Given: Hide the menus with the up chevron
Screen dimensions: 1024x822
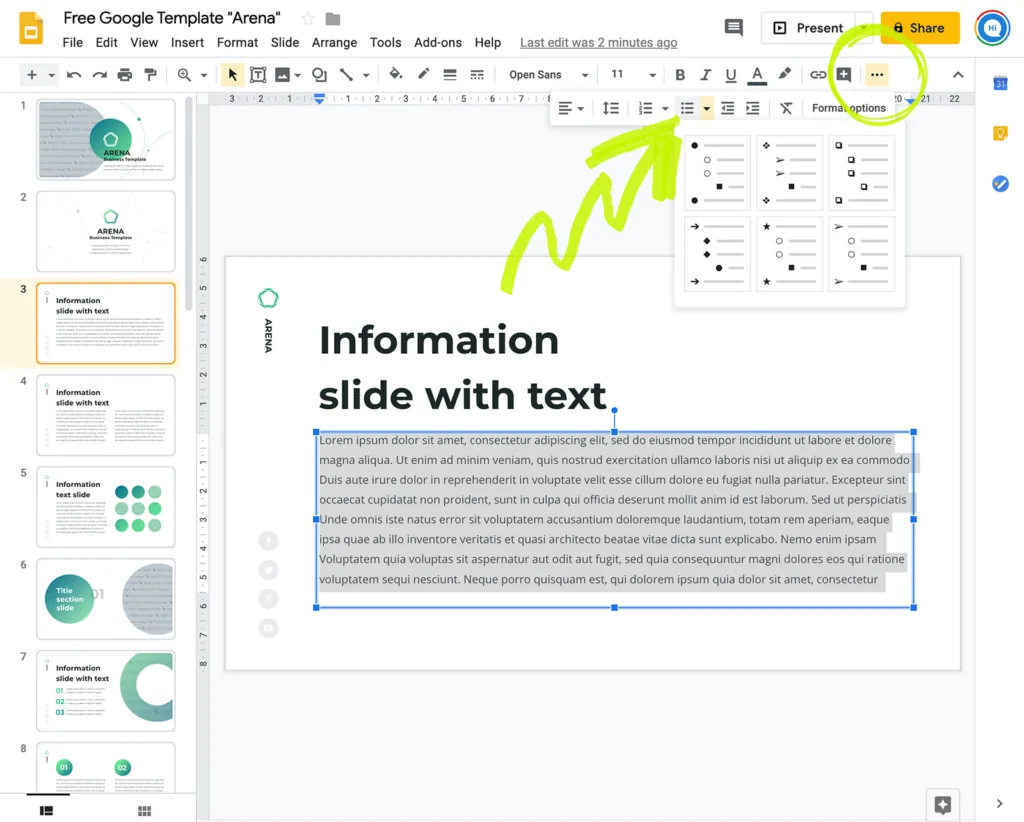Looking at the screenshot, I should (958, 75).
